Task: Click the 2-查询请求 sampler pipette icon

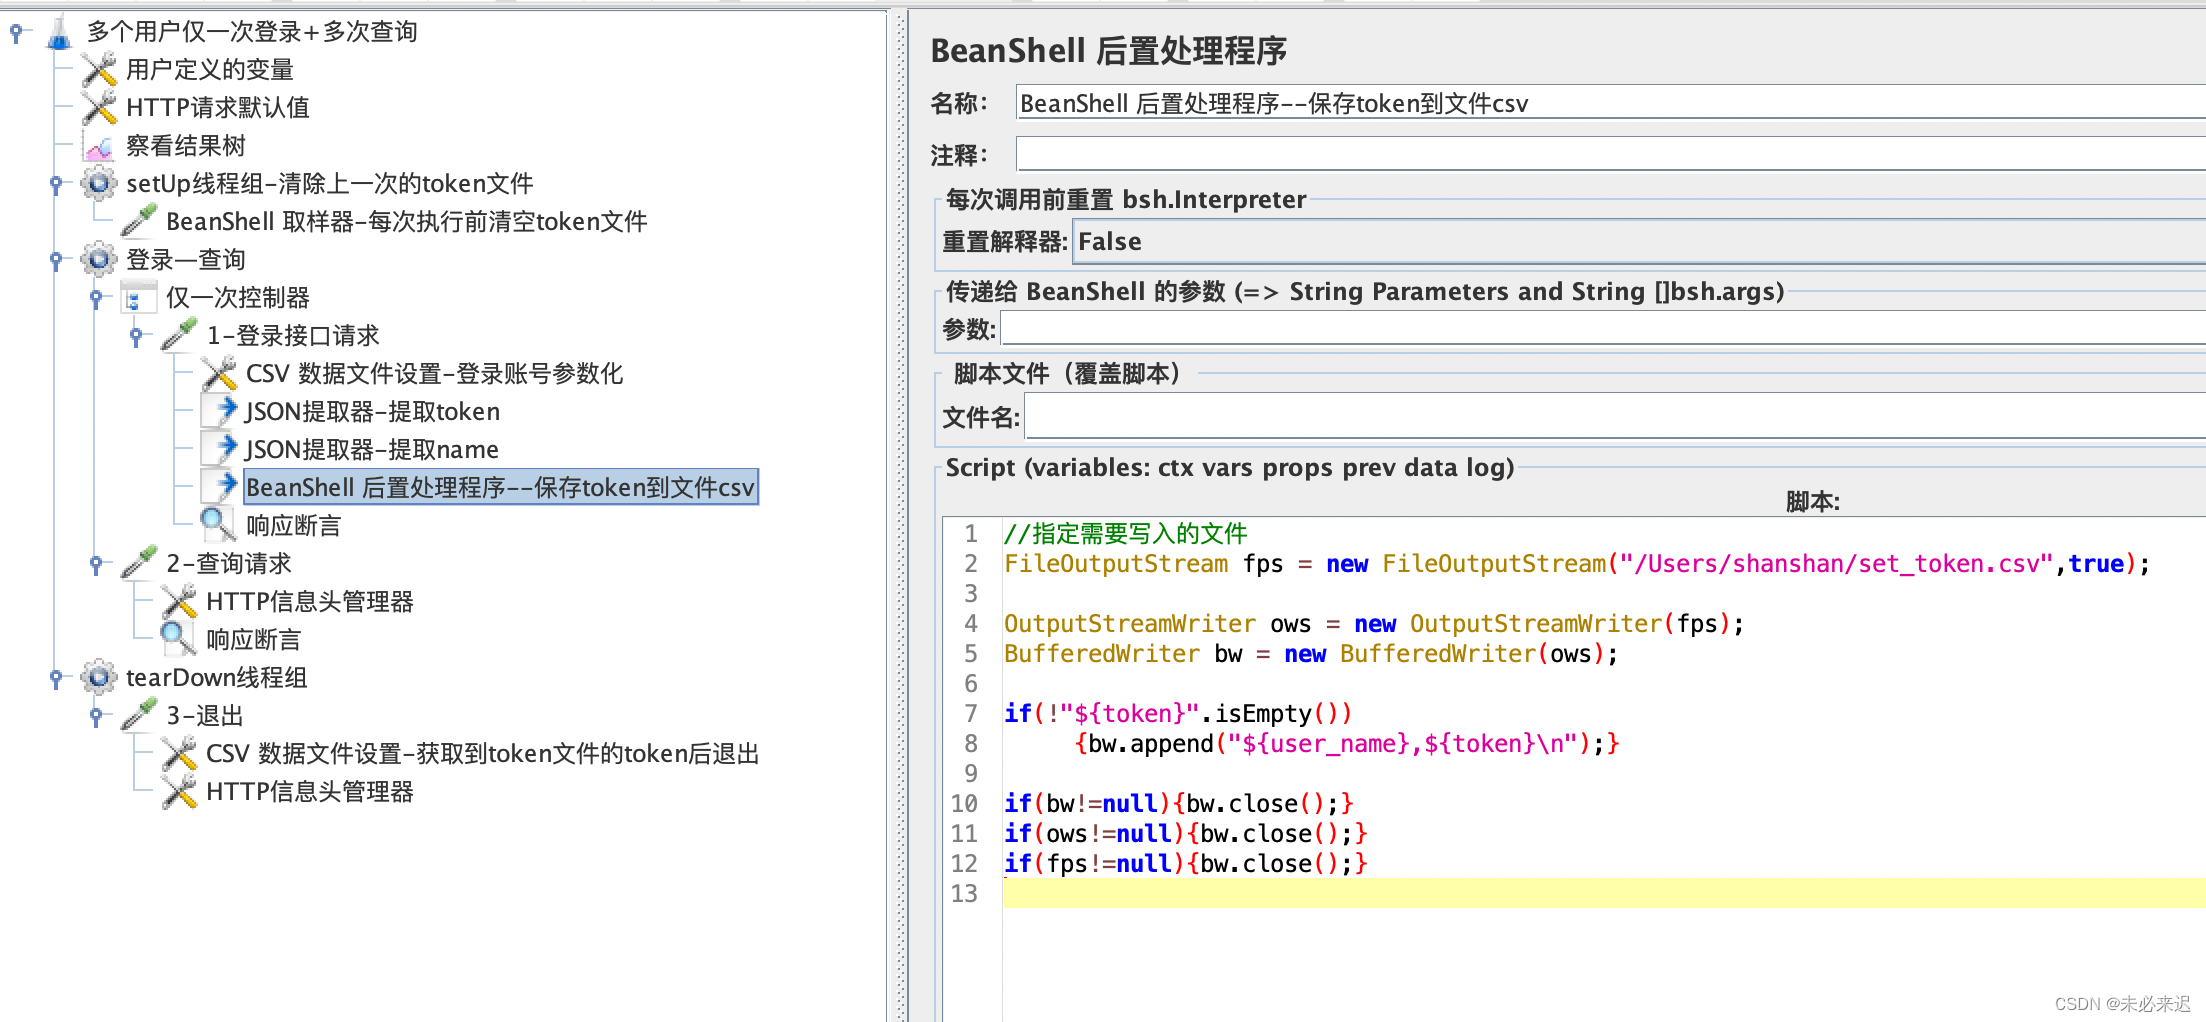Action: (x=139, y=563)
